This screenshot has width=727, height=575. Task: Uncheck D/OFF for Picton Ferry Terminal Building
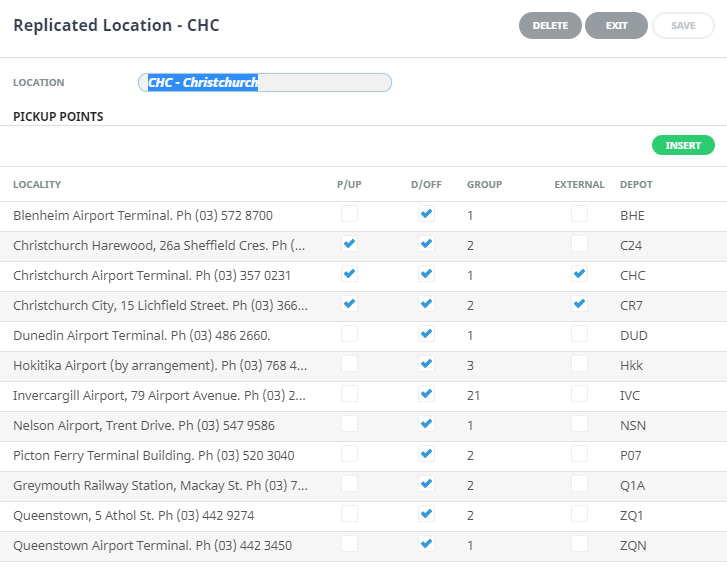coord(427,454)
